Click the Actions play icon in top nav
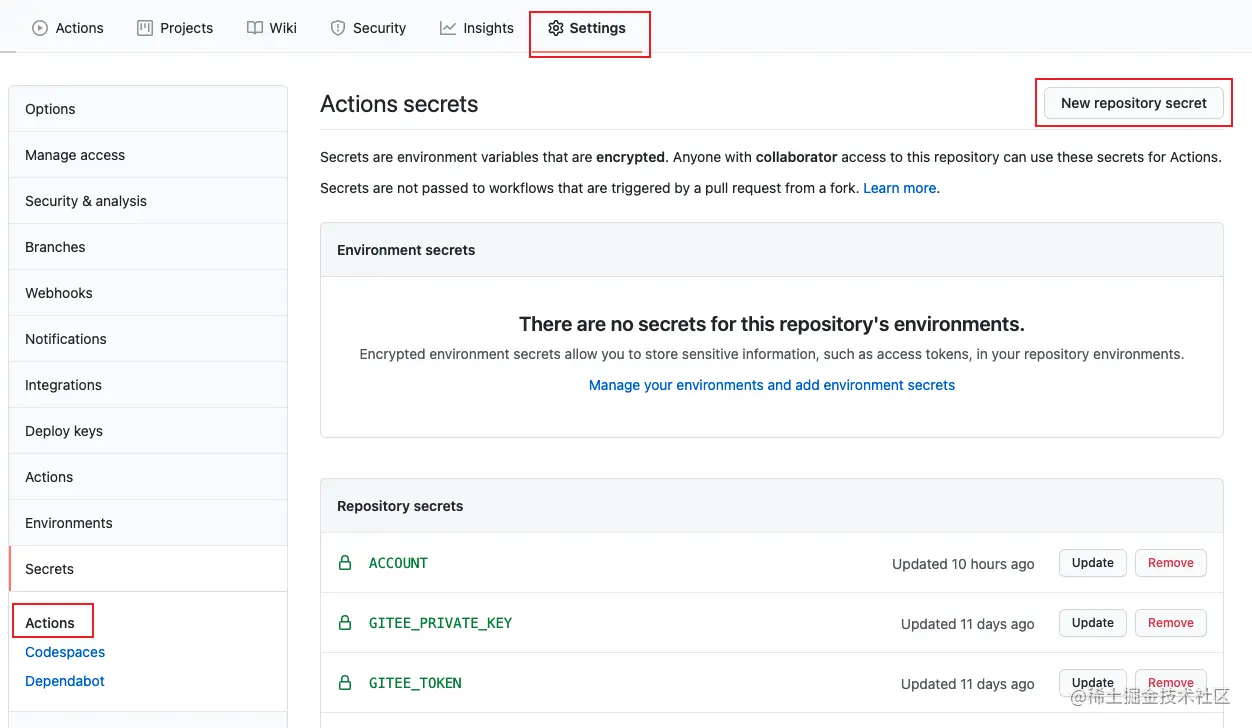This screenshot has width=1252, height=728. pyautogui.click(x=40, y=28)
